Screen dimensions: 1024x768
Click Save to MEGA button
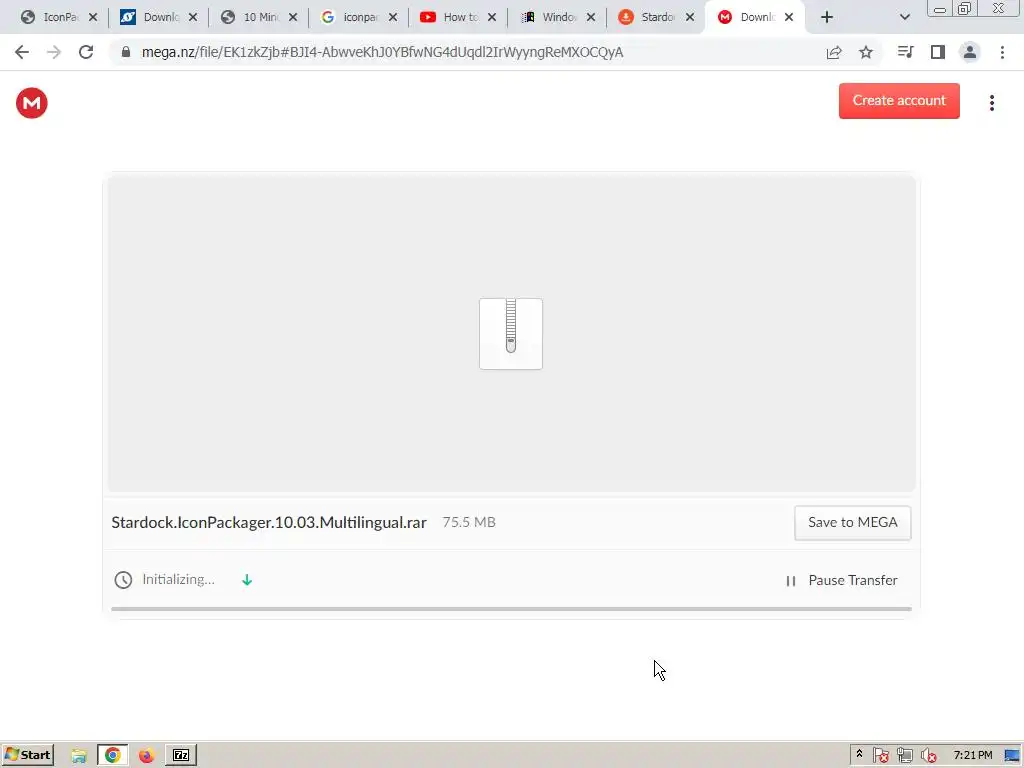[x=852, y=522]
